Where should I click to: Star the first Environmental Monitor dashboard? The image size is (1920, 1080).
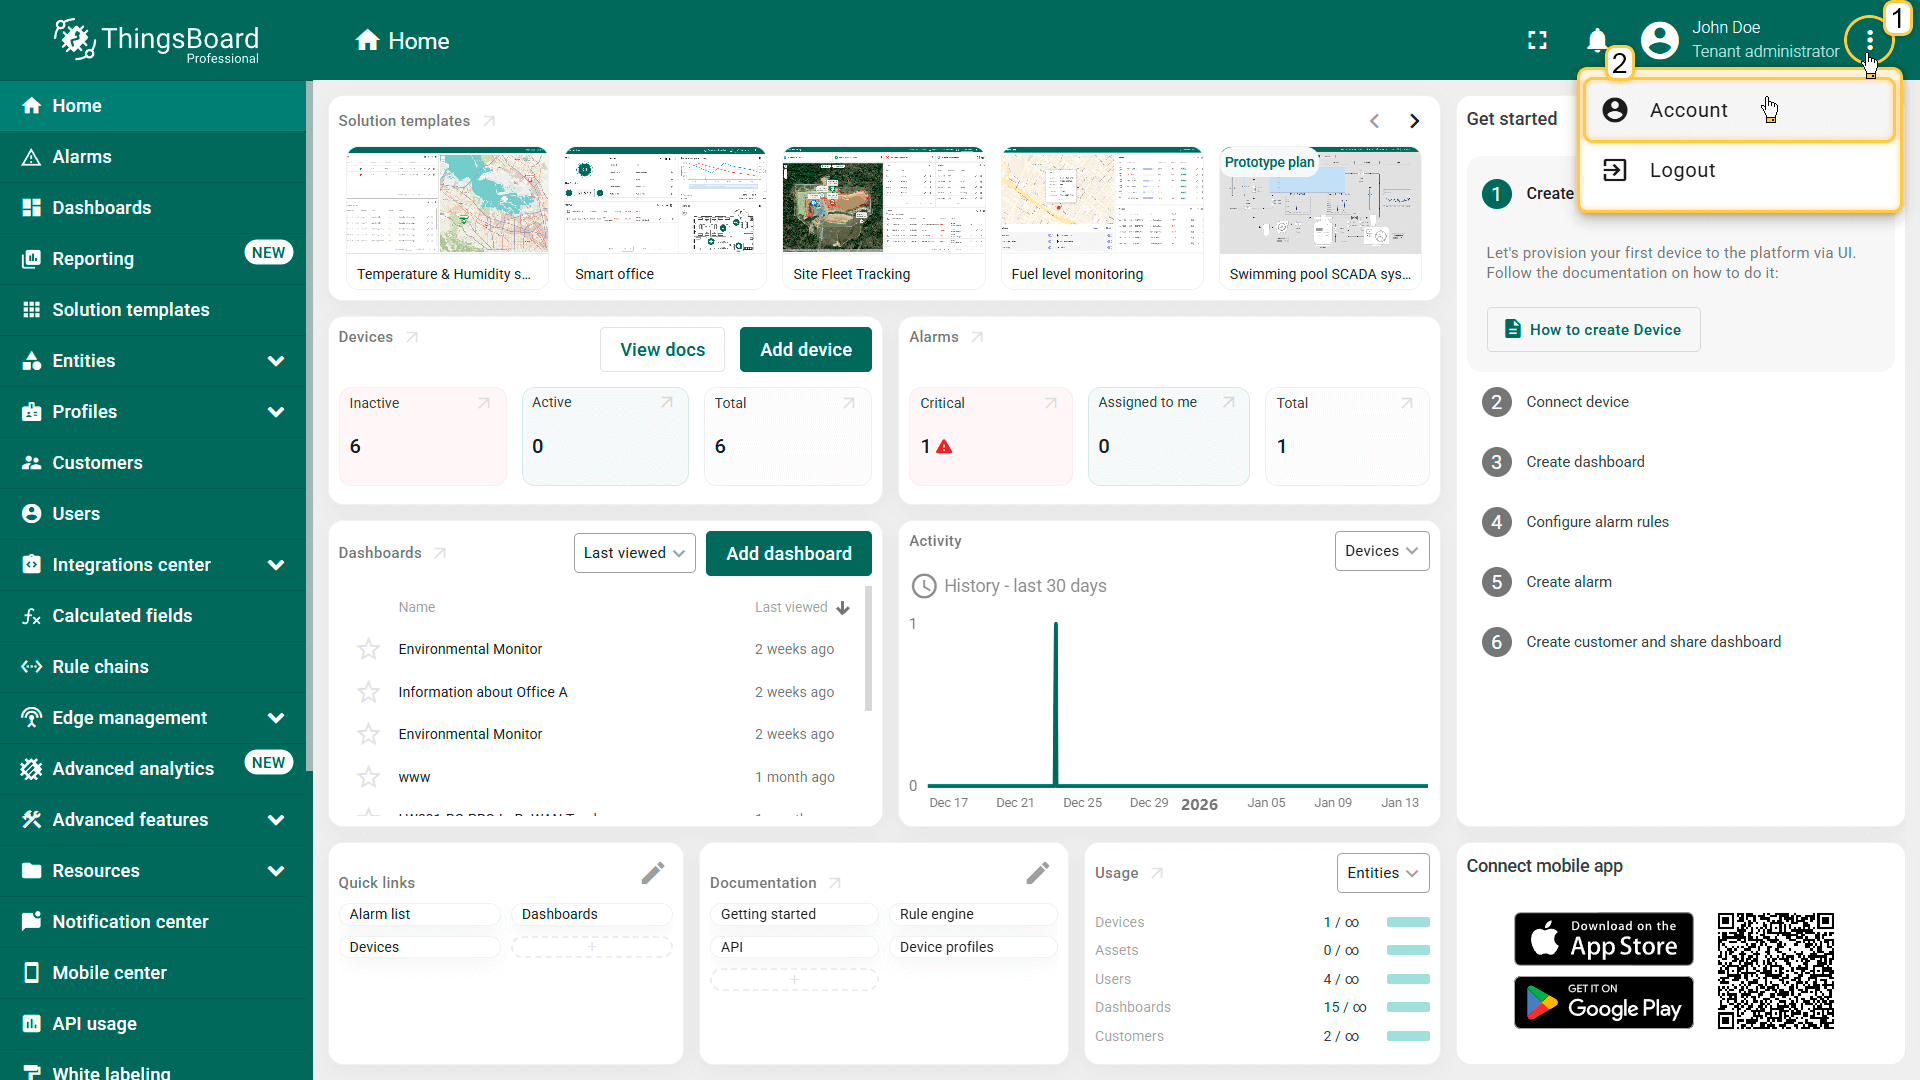pos(368,649)
